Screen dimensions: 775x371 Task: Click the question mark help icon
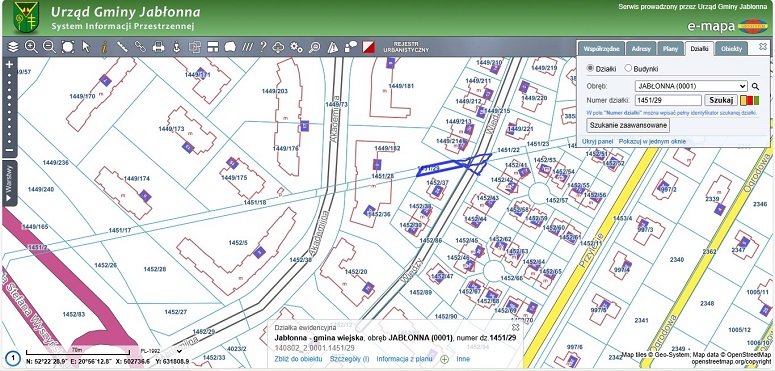(x=263, y=47)
